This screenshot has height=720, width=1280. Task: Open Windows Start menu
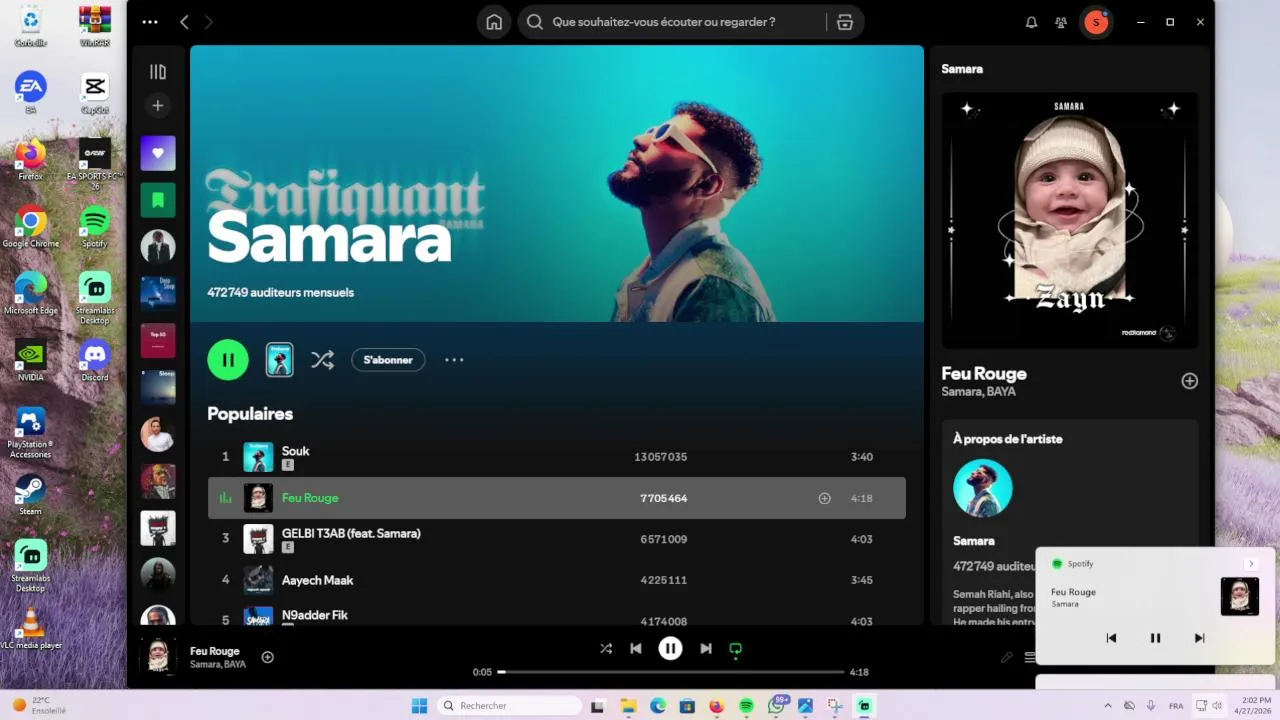(x=419, y=706)
